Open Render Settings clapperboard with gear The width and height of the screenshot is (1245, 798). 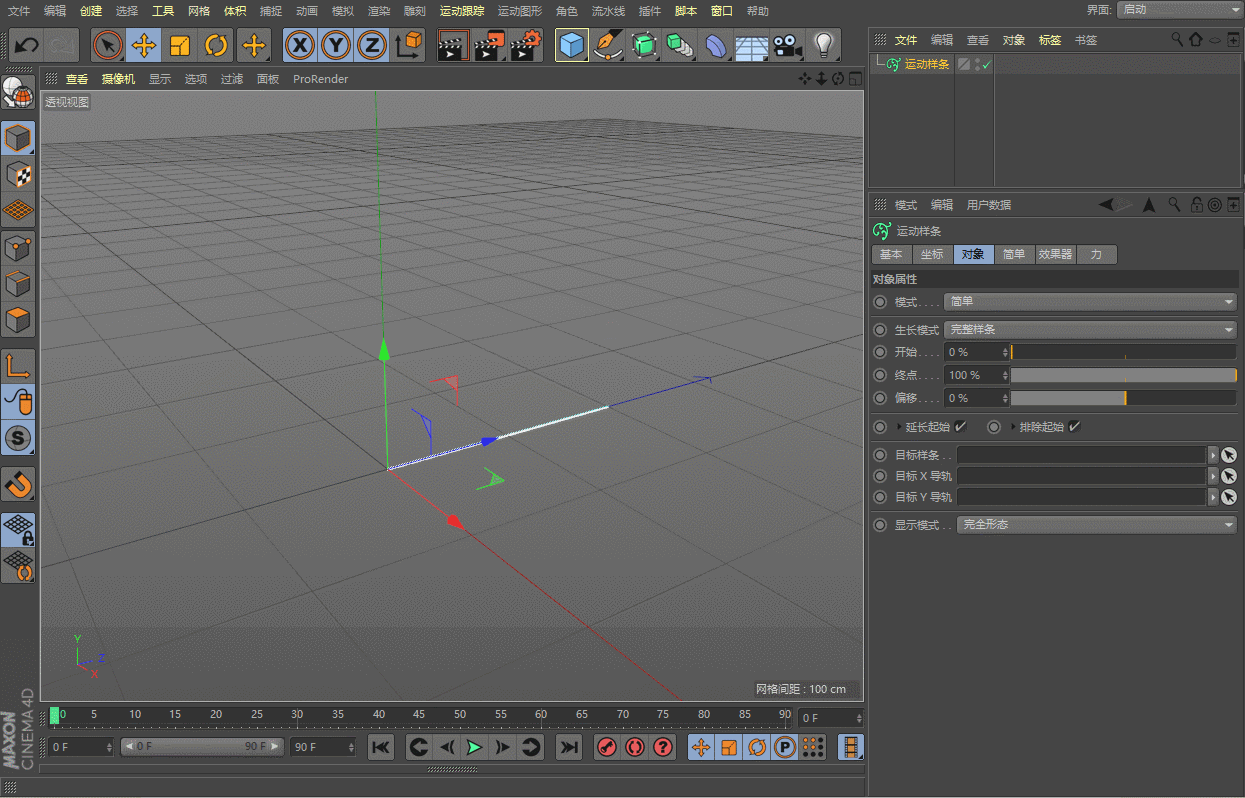tap(526, 45)
